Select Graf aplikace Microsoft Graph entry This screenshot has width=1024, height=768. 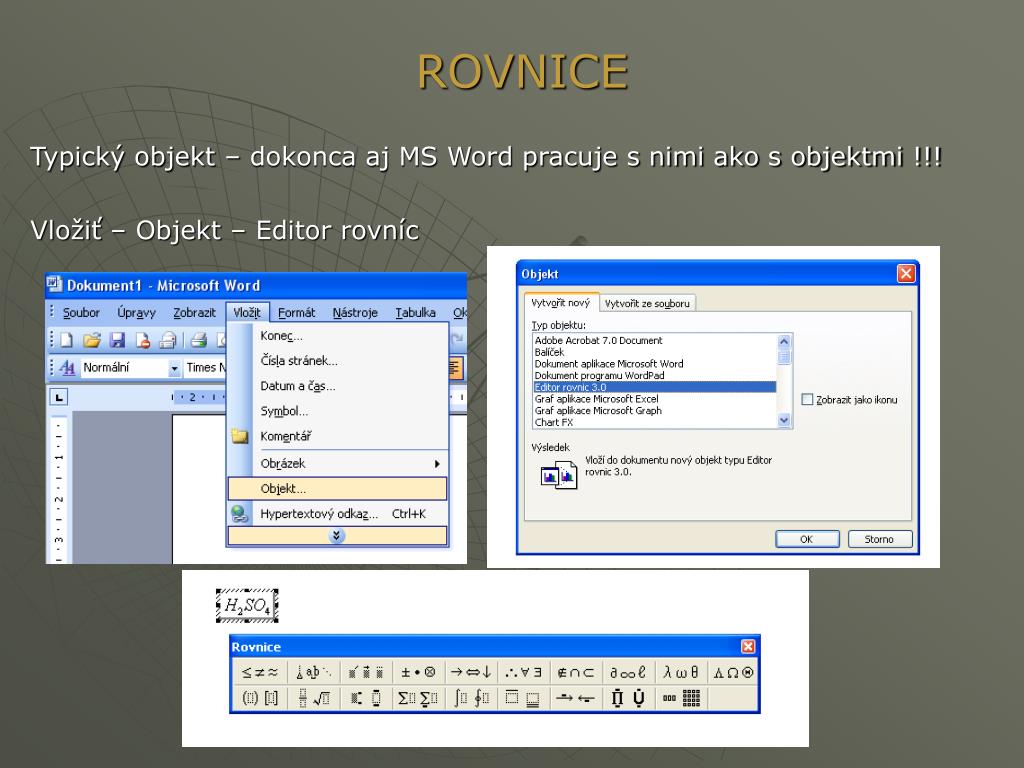click(x=654, y=411)
